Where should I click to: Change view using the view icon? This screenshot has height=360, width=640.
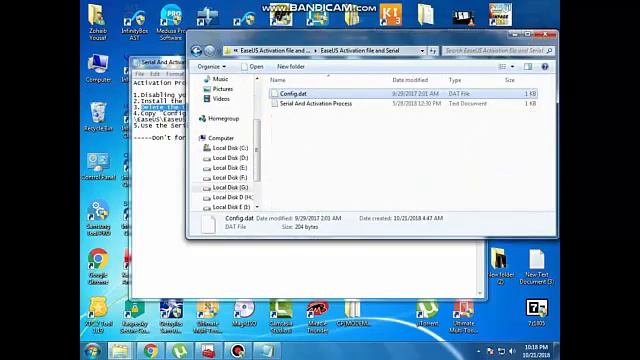tap(502, 67)
